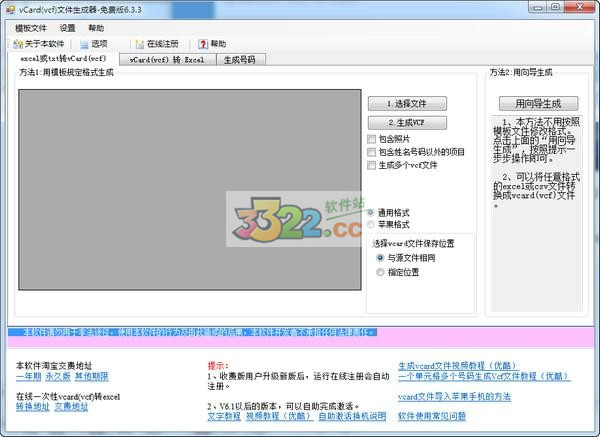The image size is (600, 437).
Task: Click 选择vcard文件保存位置 group label
Action: point(413,243)
